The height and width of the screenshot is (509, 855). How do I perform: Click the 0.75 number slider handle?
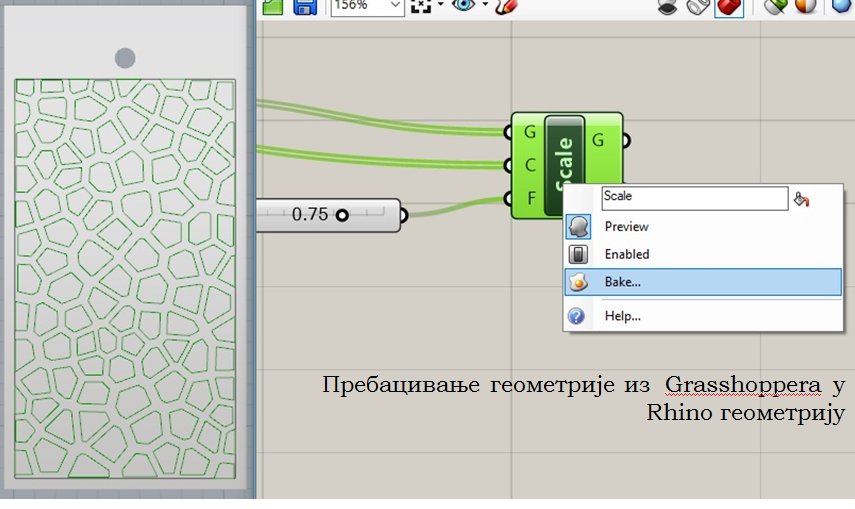tap(342, 215)
